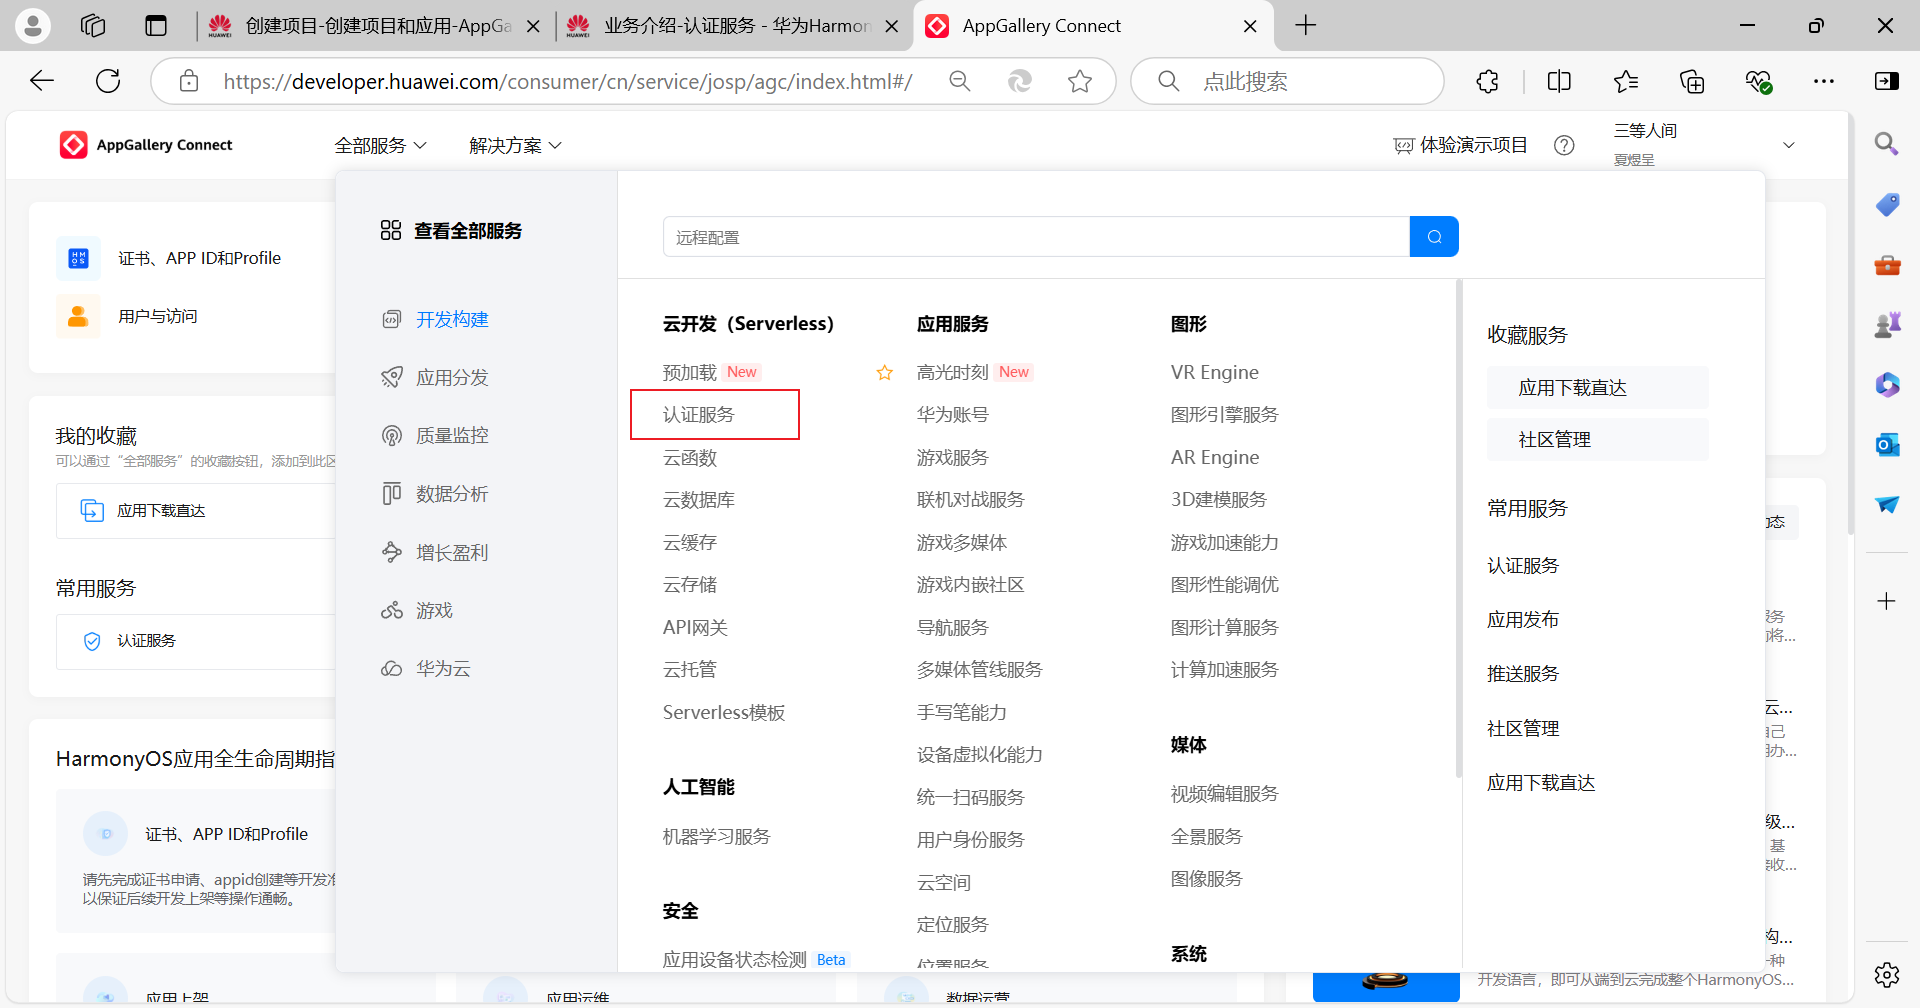
Task: Open browser collections icon
Action: click(x=1692, y=81)
